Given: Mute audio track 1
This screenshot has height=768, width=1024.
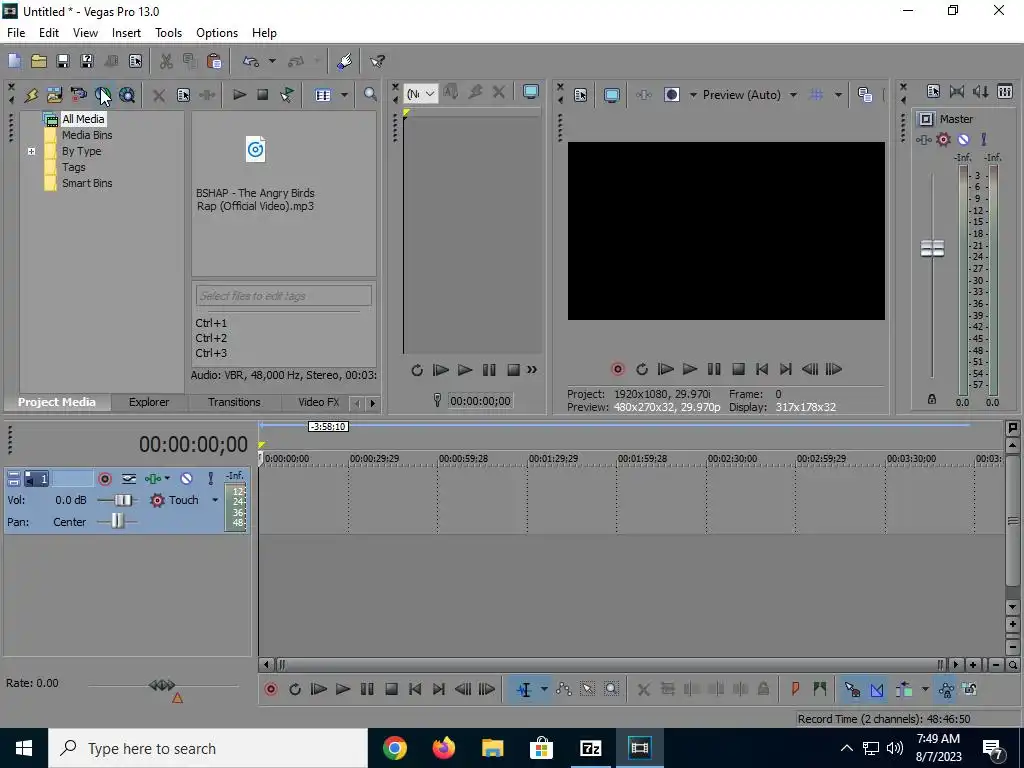Looking at the screenshot, I should pos(186,479).
